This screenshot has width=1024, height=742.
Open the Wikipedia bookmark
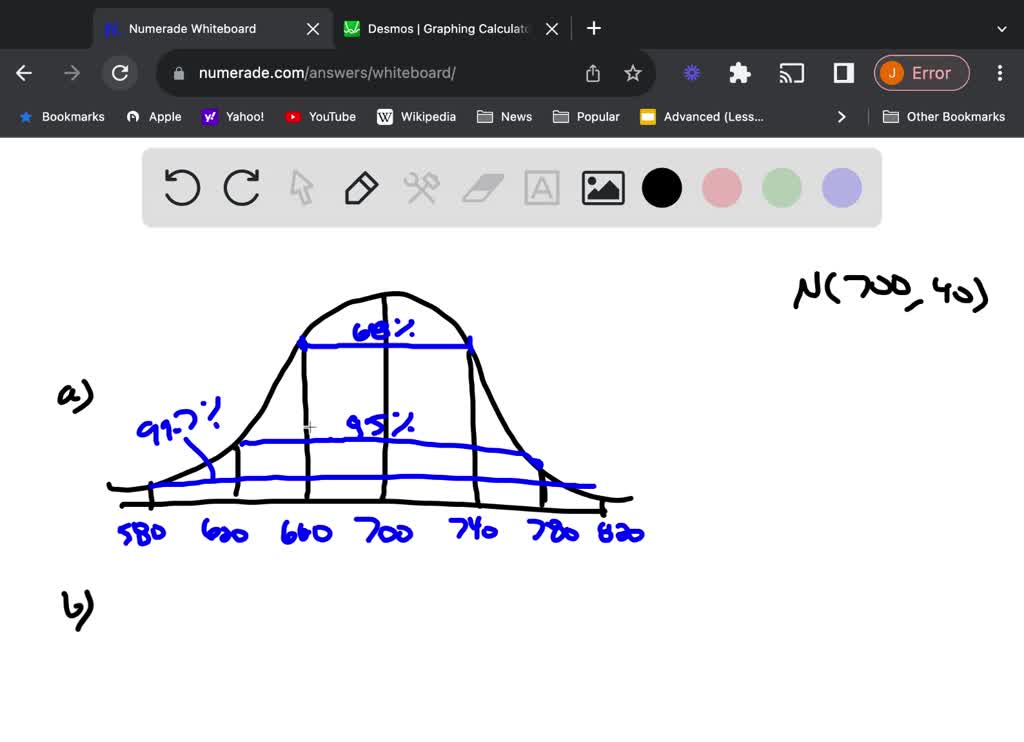(416, 117)
